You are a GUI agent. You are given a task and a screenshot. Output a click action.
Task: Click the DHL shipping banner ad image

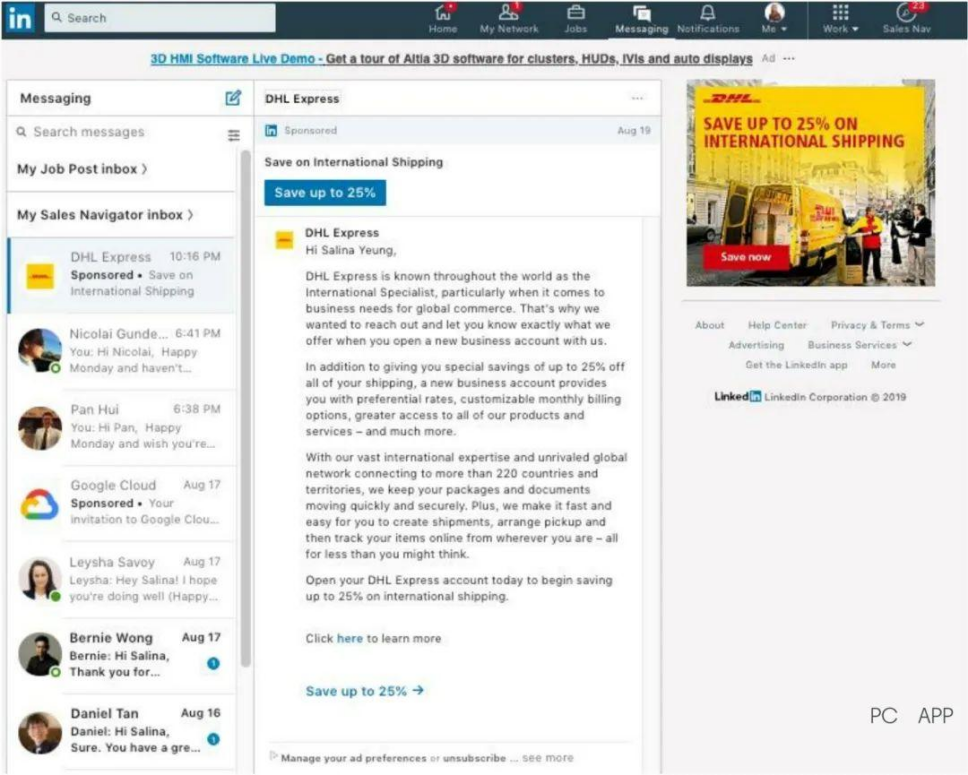pos(811,183)
